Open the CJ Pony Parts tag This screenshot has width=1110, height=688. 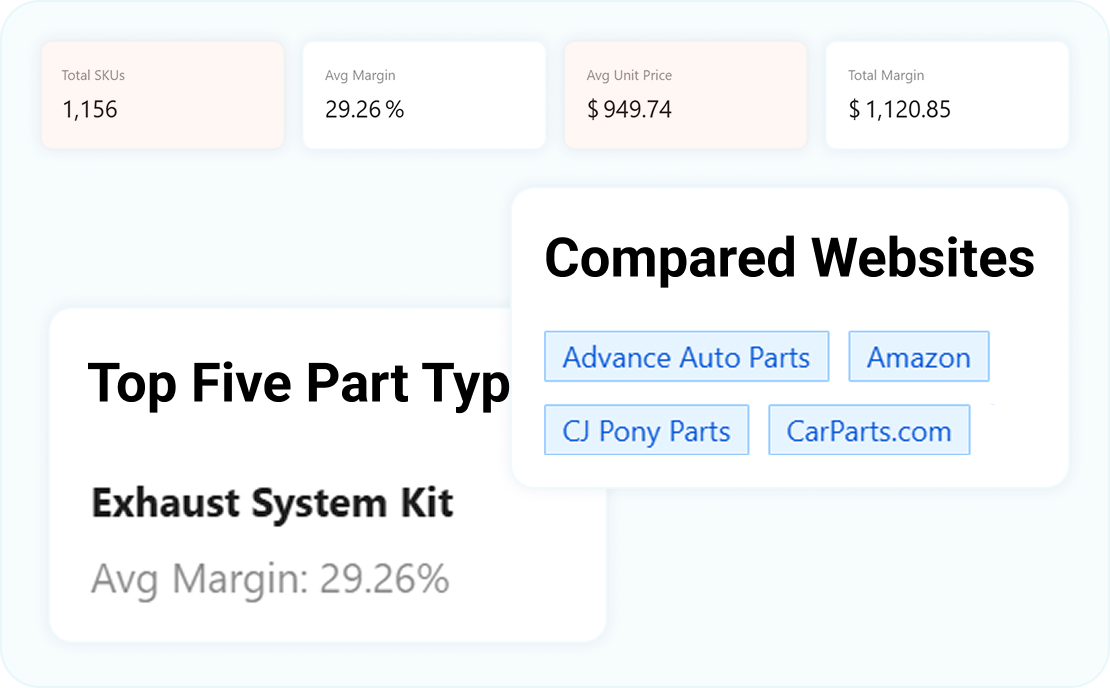[x=646, y=431]
